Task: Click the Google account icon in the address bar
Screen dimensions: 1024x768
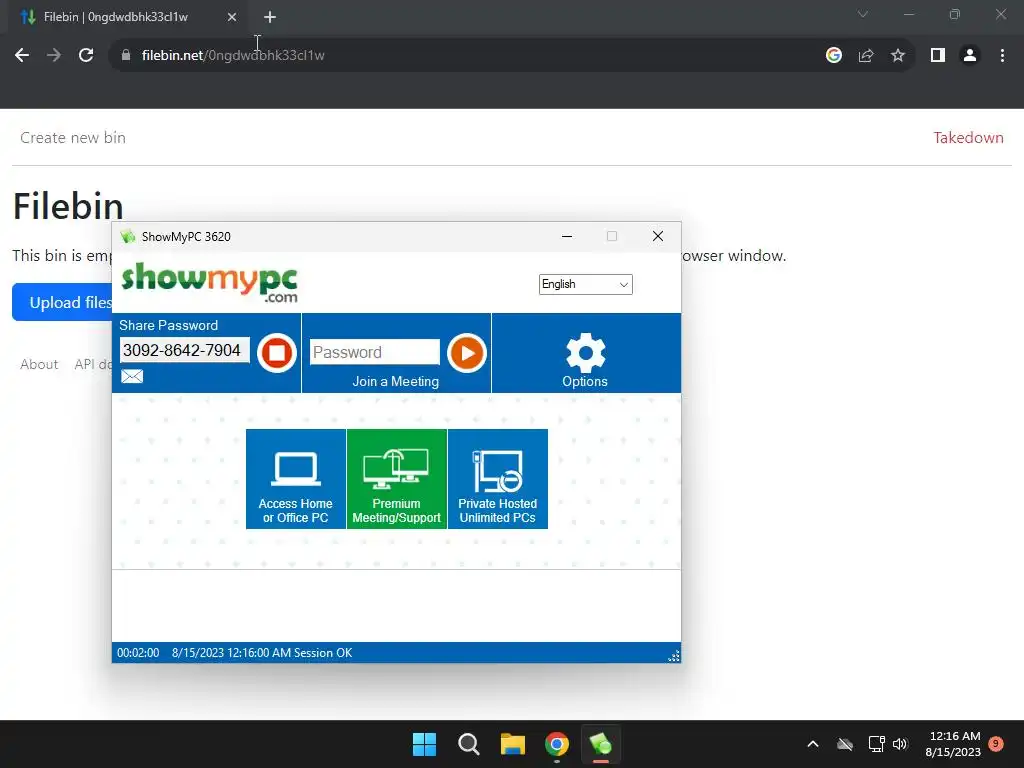Action: click(834, 56)
